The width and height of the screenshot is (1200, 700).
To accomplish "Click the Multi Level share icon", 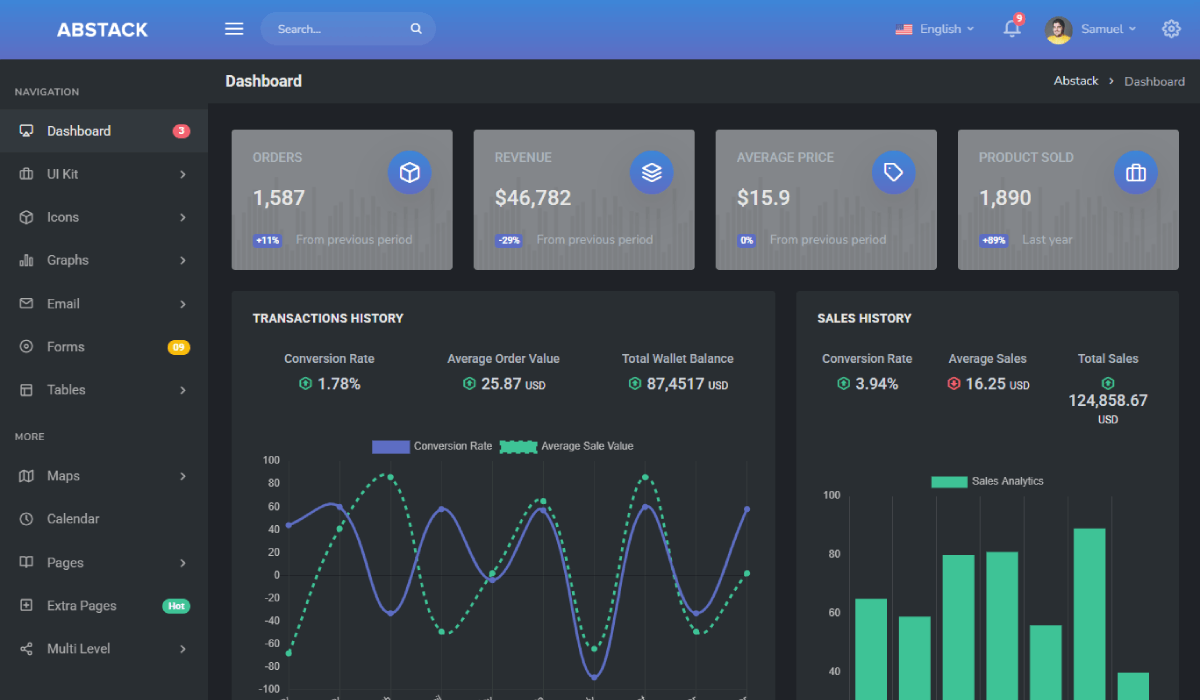I will pyautogui.click(x=26, y=649).
